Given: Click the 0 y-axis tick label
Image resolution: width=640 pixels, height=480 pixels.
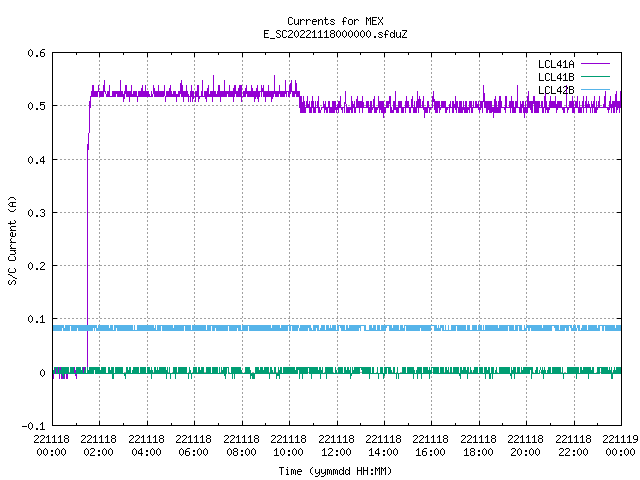Looking at the screenshot, I should pos(42,373).
